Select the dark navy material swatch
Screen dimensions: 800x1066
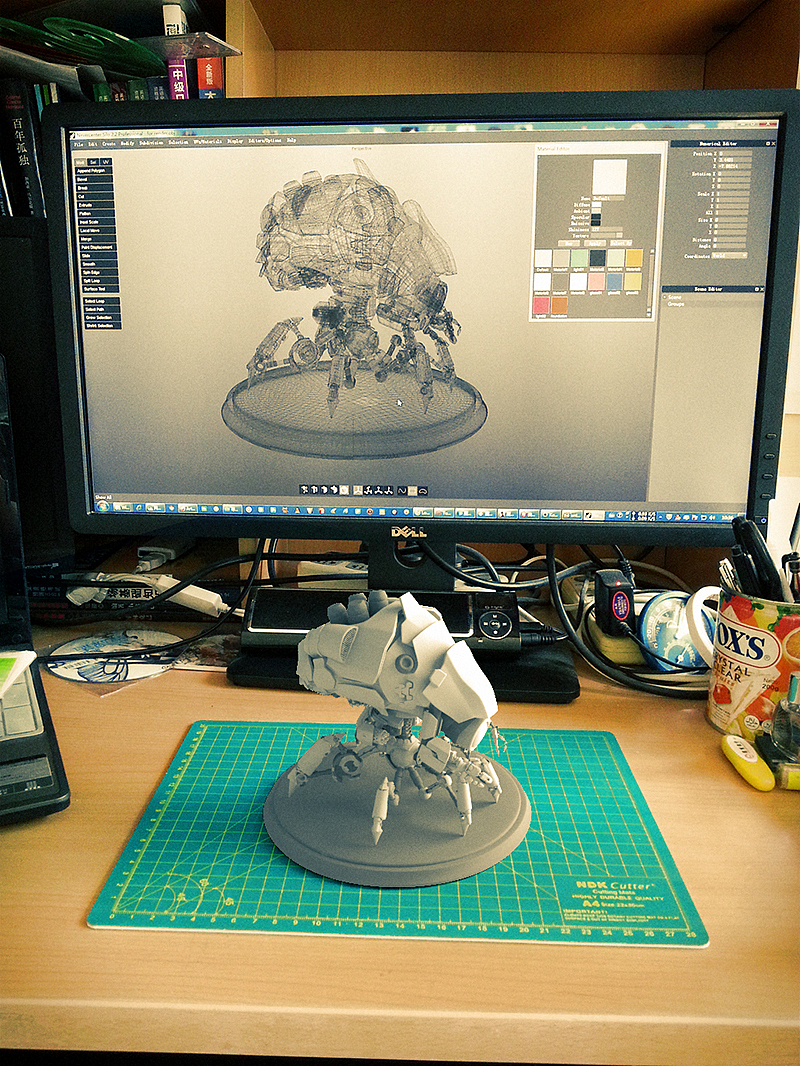click(598, 258)
